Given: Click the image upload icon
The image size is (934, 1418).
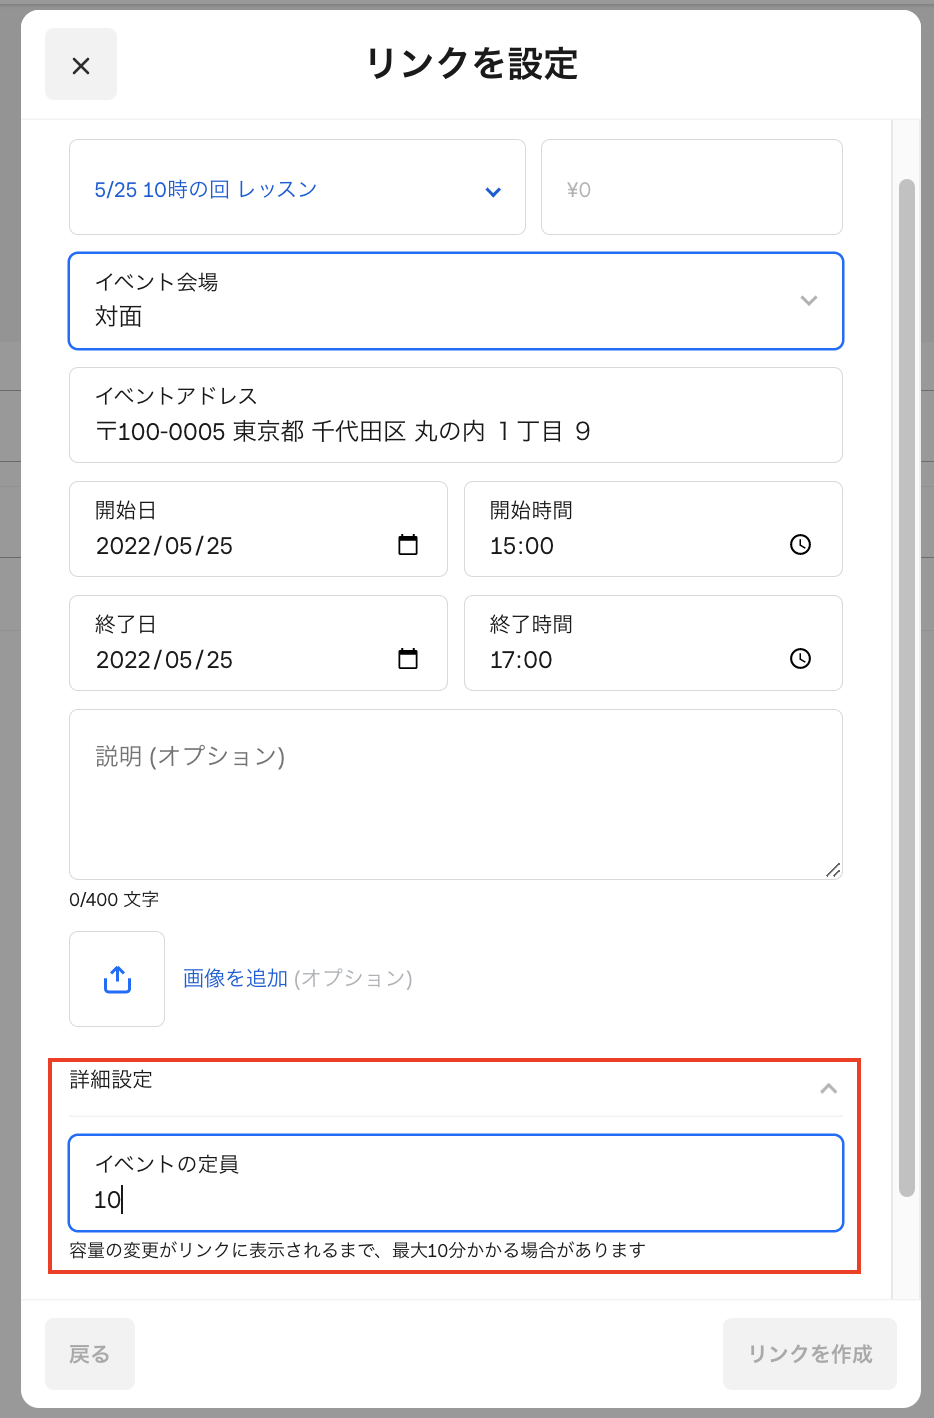Looking at the screenshot, I should coord(117,978).
